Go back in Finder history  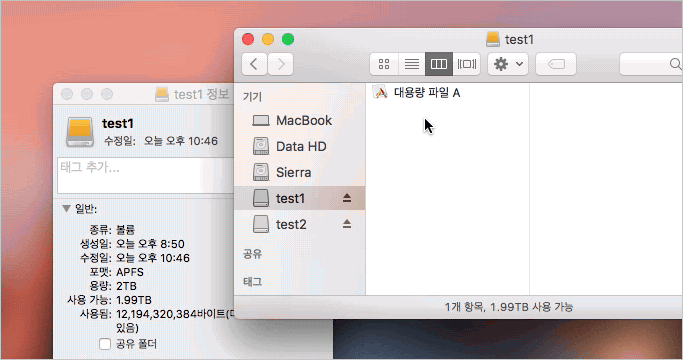[x=254, y=65]
